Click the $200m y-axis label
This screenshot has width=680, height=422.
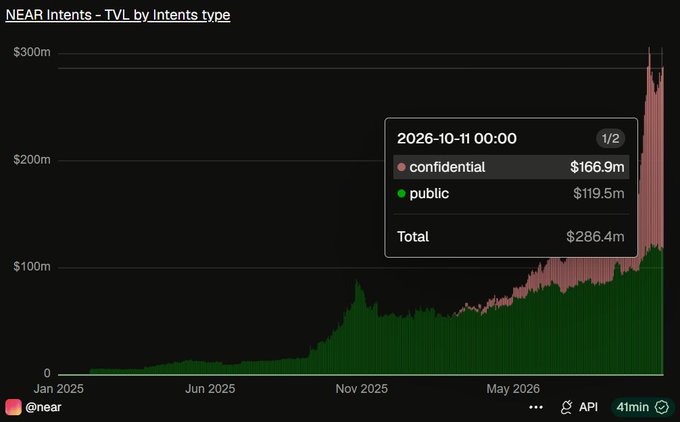pos(32,160)
